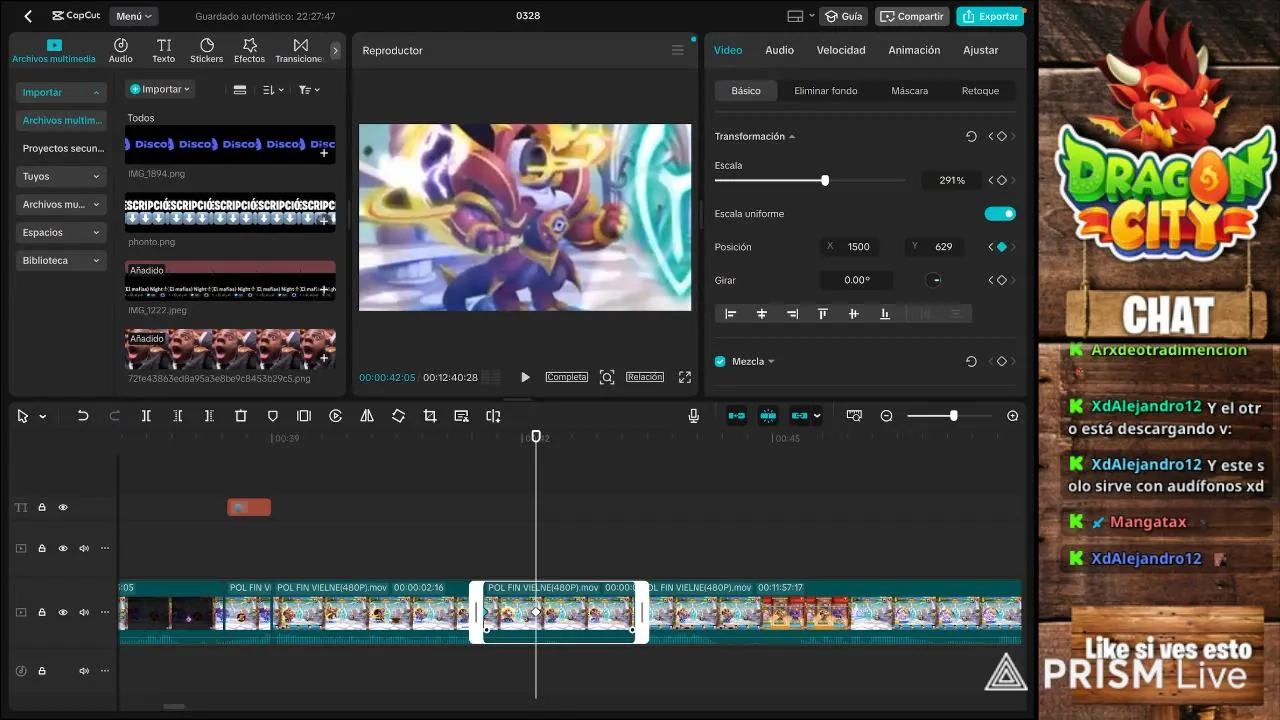The width and height of the screenshot is (1280, 720).
Task: Expand the Importar dropdown button
Action: coord(160,89)
